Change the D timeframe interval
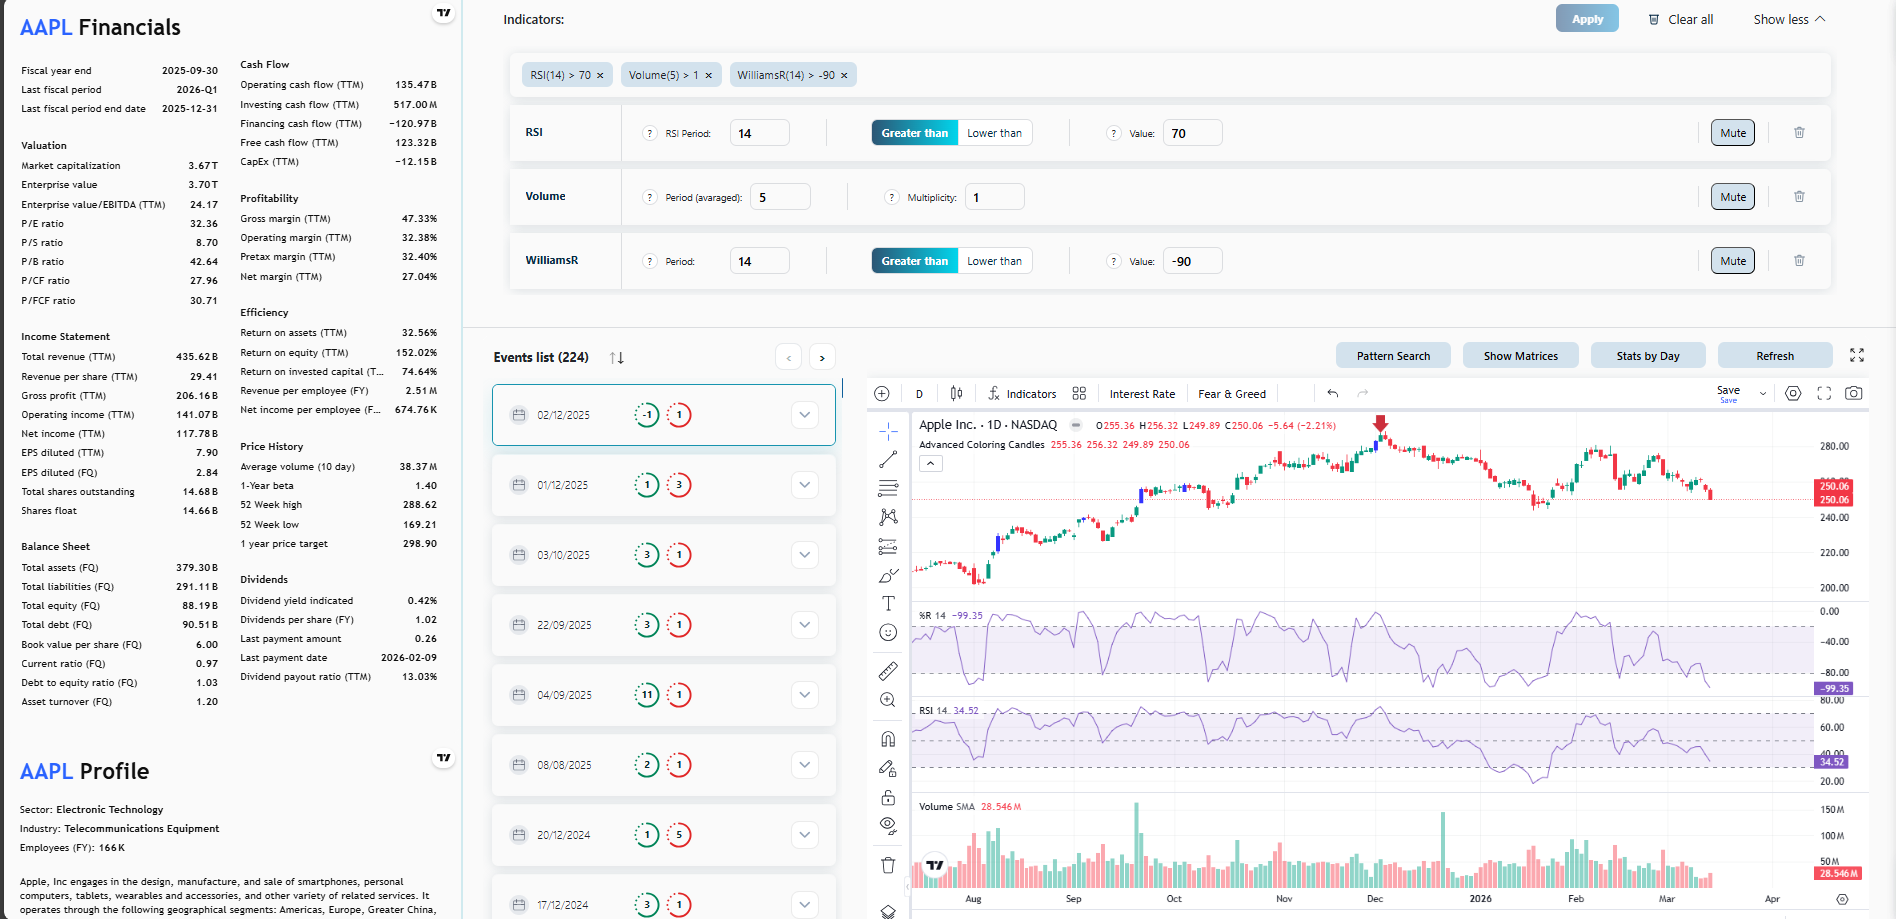 [919, 394]
